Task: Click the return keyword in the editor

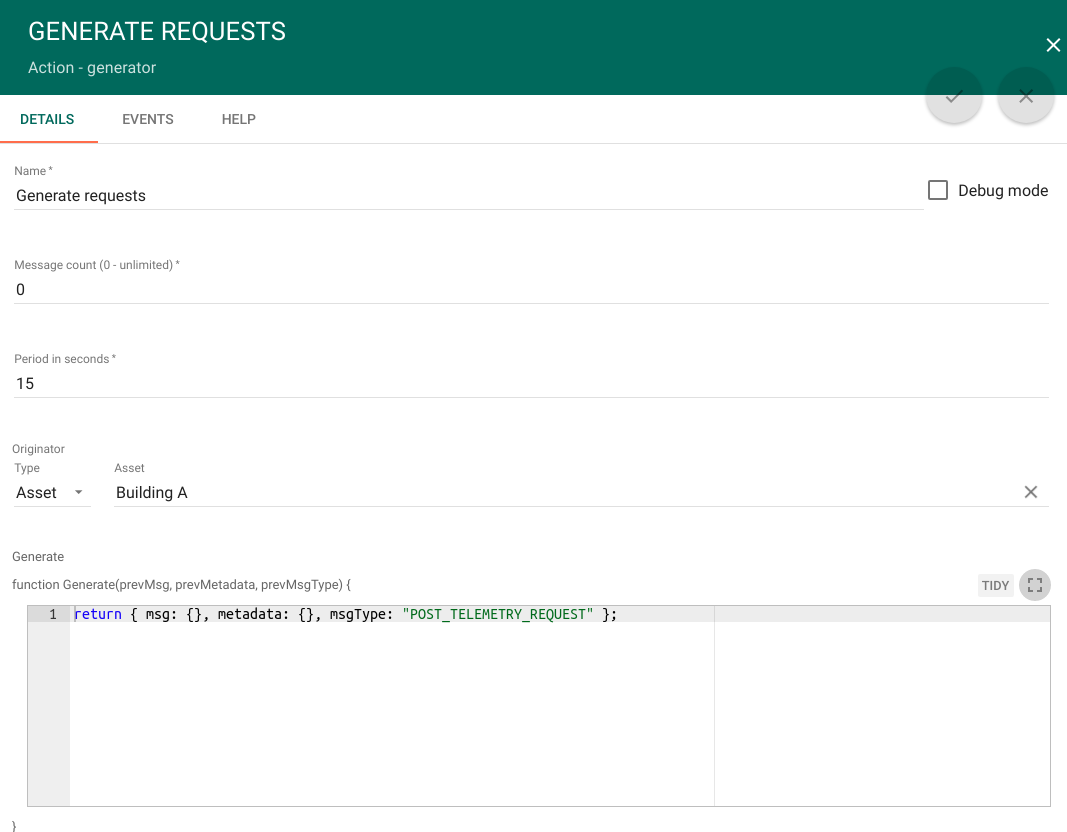Action: coord(98,614)
